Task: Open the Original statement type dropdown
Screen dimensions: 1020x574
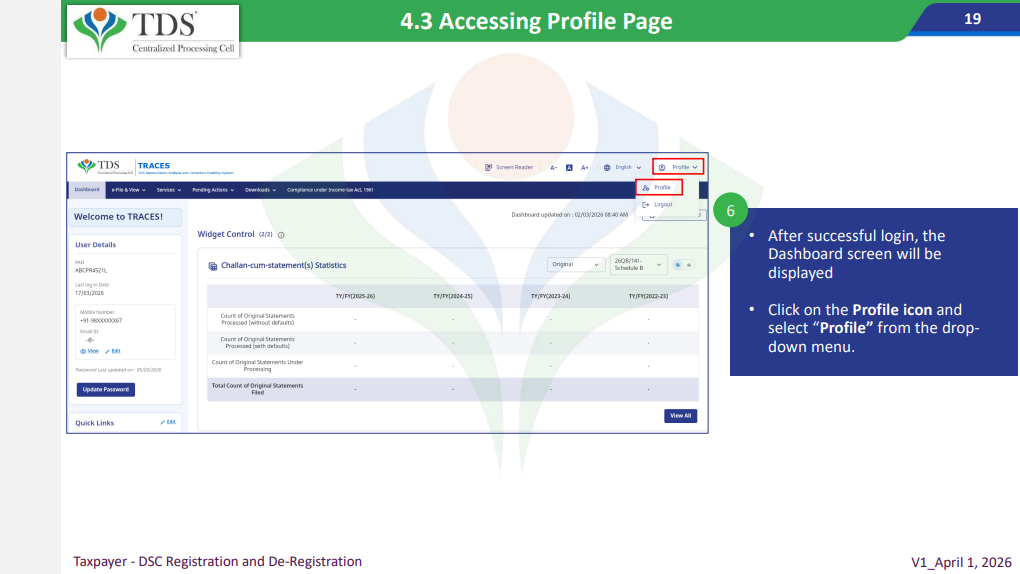Action: click(576, 264)
